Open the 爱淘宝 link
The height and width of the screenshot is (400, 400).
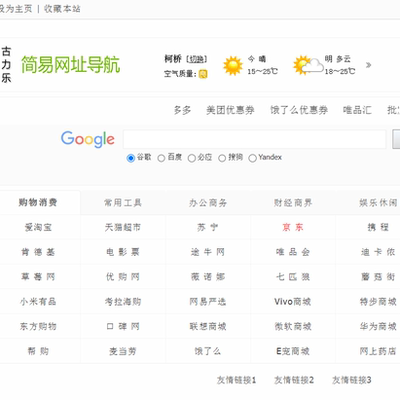pos(38,227)
